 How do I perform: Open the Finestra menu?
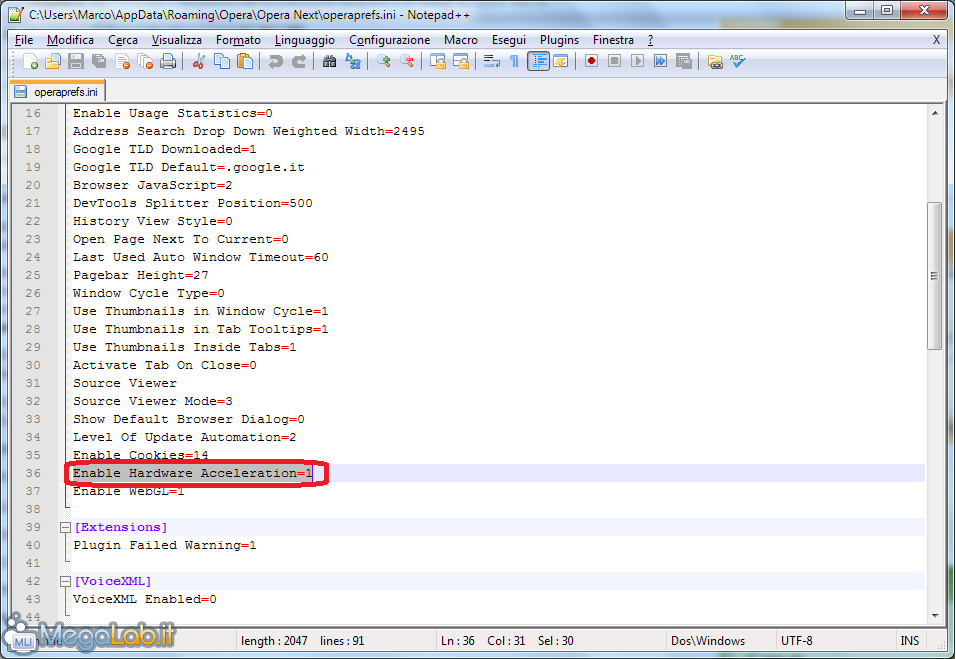pos(613,40)
